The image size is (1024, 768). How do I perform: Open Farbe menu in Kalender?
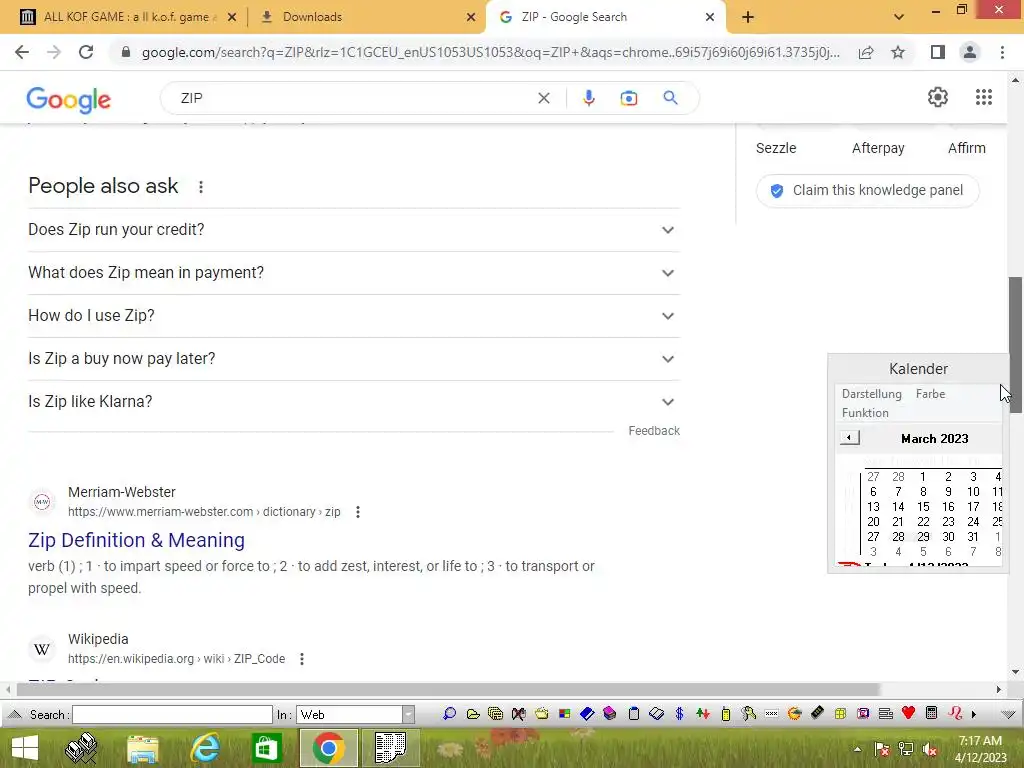click(x=930, y=394)
